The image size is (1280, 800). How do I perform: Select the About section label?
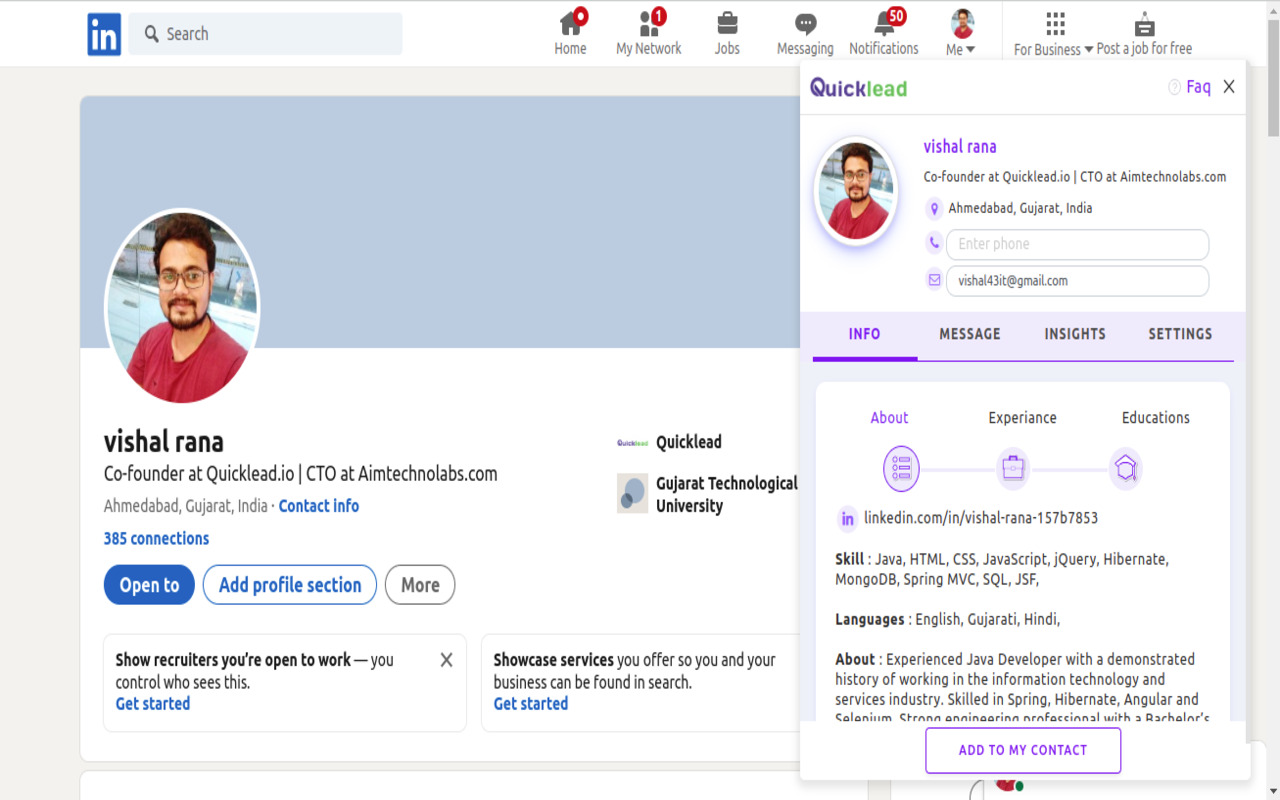889,418
